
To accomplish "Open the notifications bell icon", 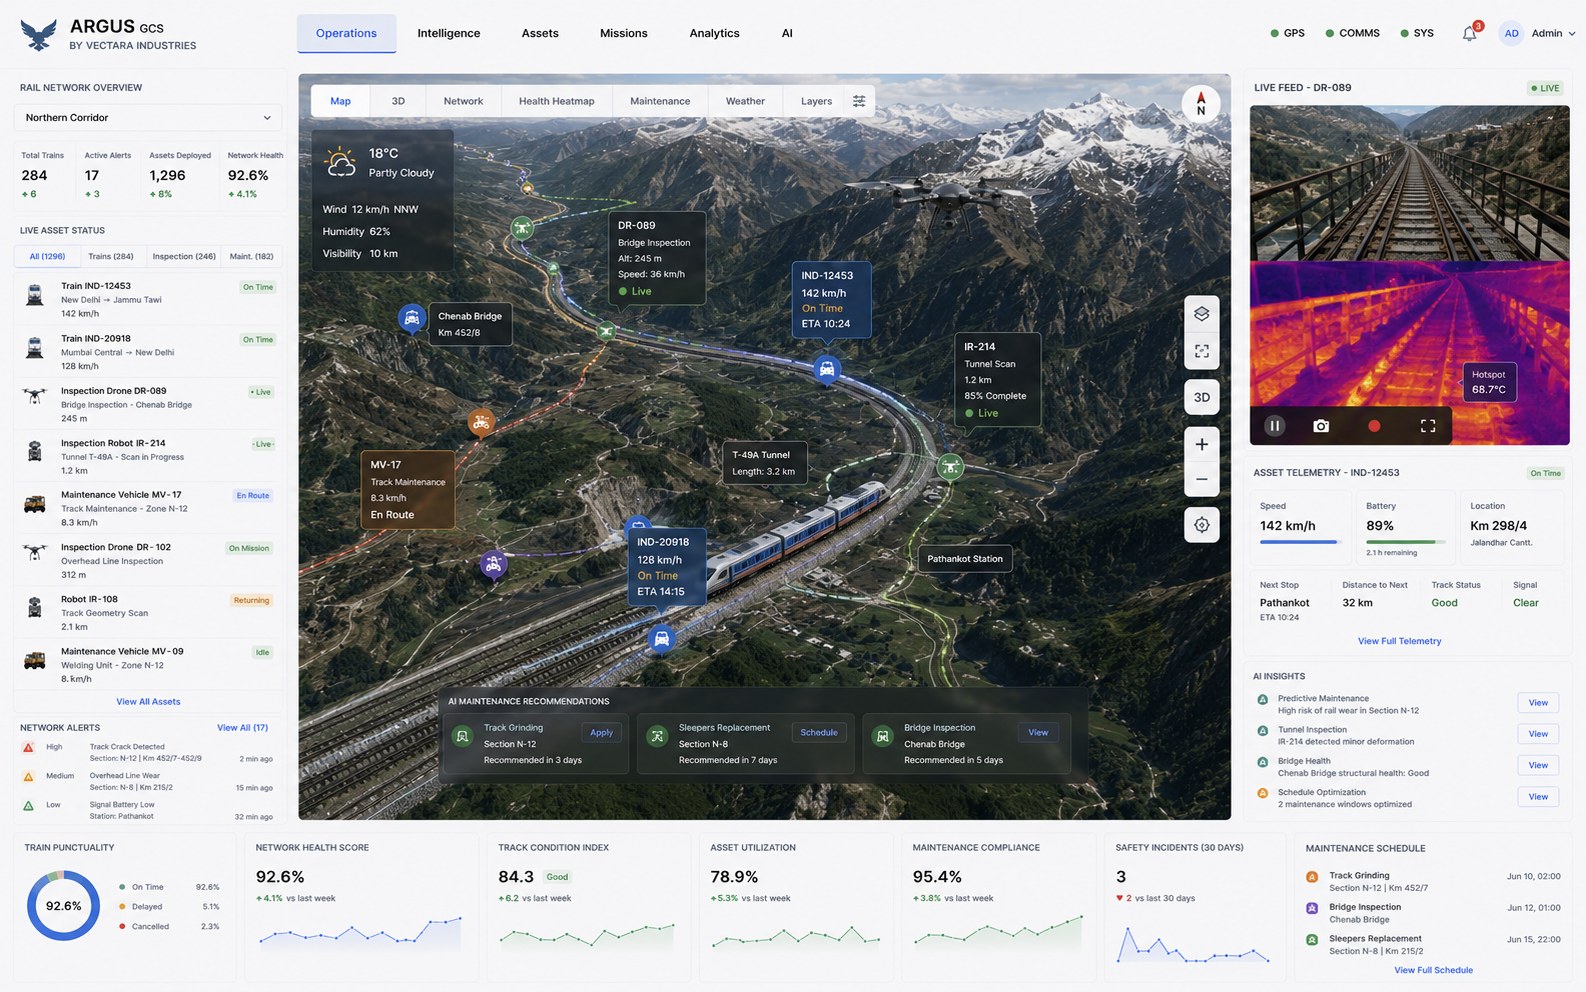I will [x=1469, y=33].
